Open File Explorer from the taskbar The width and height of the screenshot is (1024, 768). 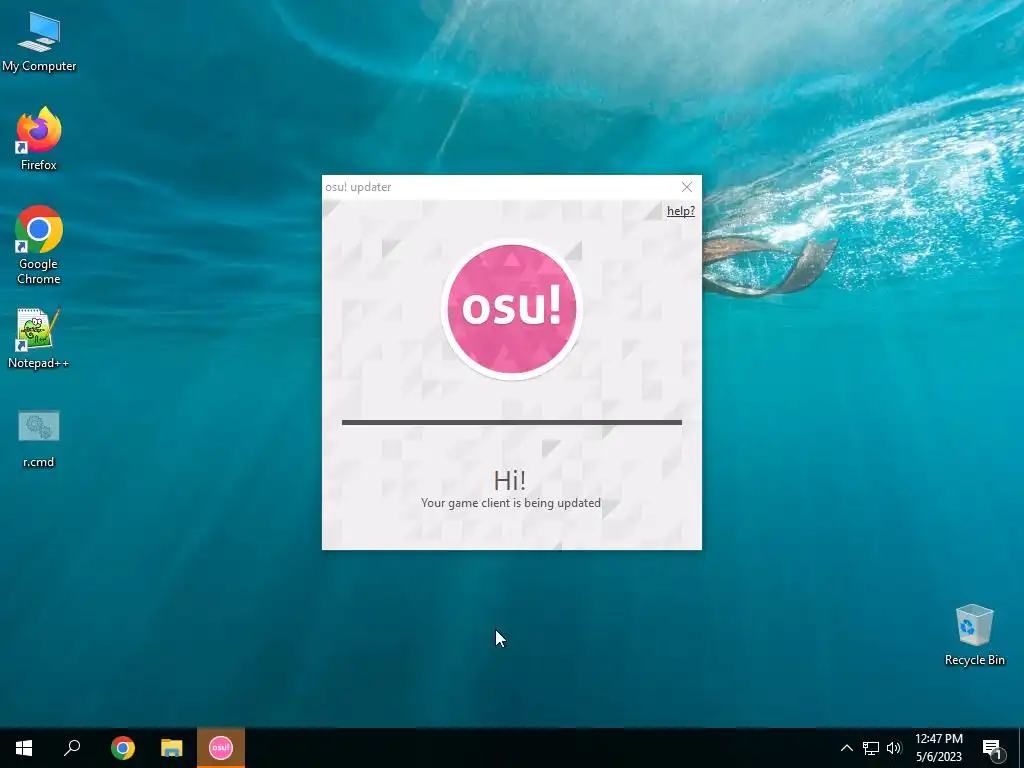(x=172, y=748)
